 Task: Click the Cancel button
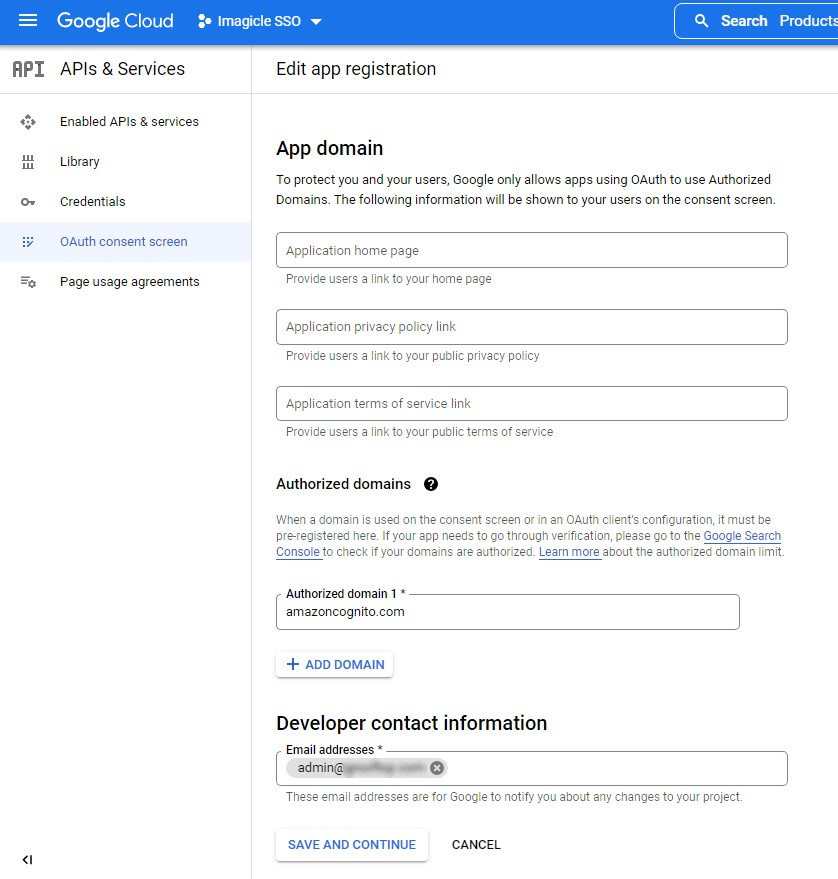pyautogui.click(x=476, y=845)
